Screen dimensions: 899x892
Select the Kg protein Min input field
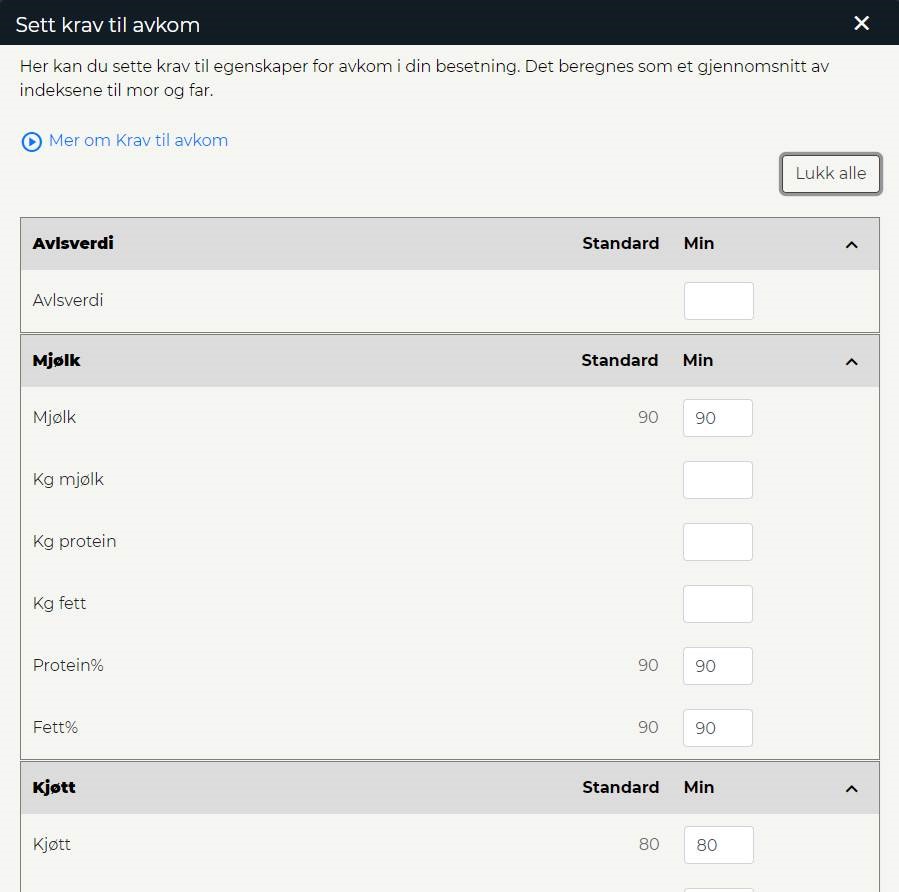click(x=718, y=542)
